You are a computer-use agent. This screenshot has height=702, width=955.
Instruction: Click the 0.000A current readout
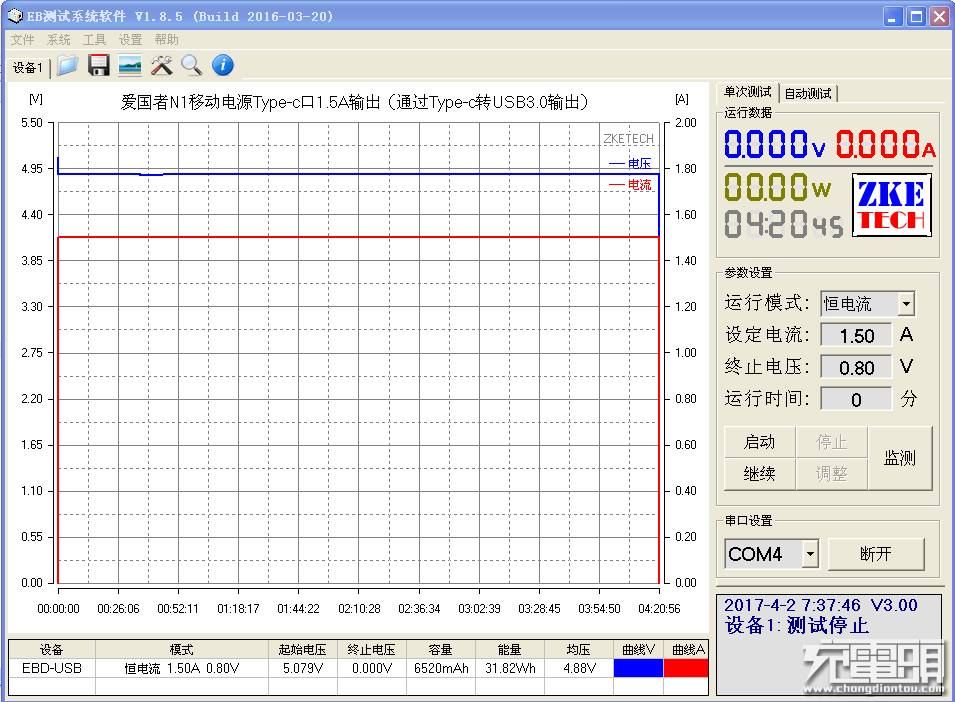coord(886,145)
